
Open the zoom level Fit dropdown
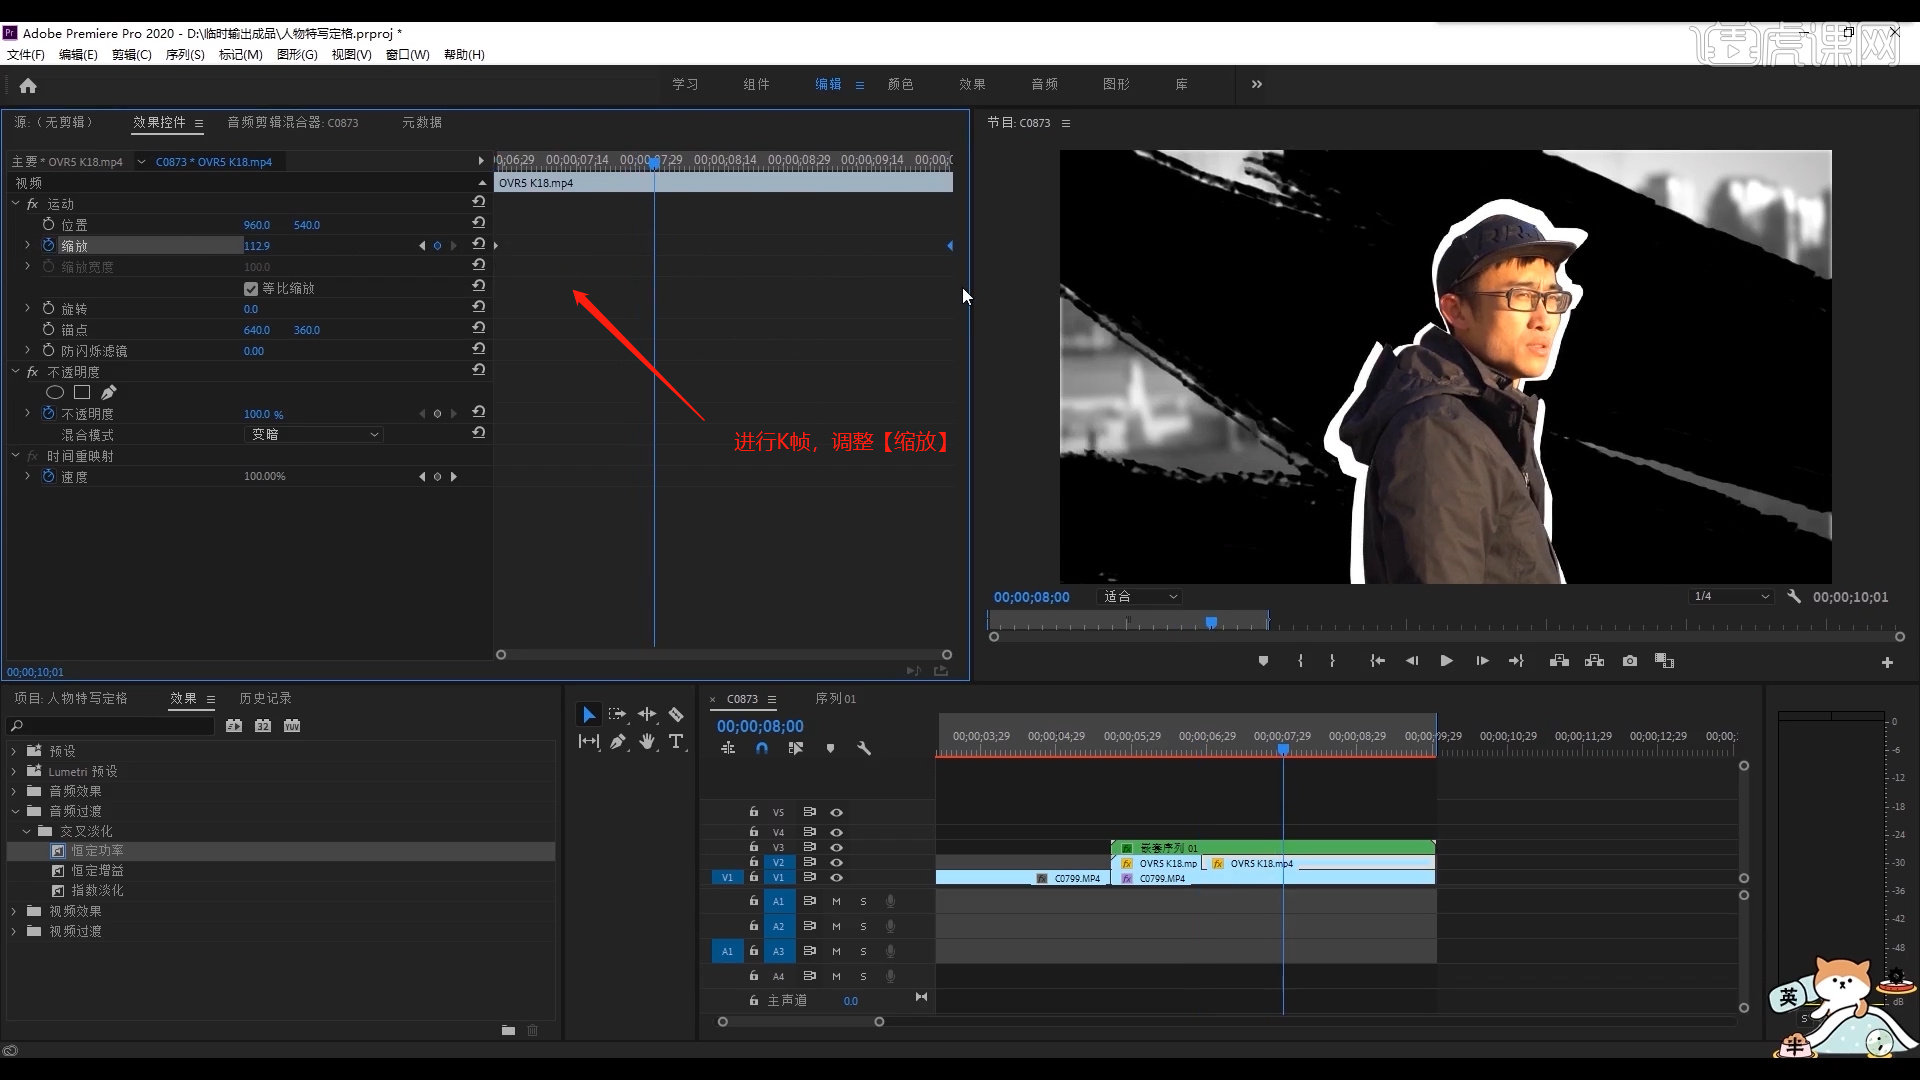(1139, 597)
